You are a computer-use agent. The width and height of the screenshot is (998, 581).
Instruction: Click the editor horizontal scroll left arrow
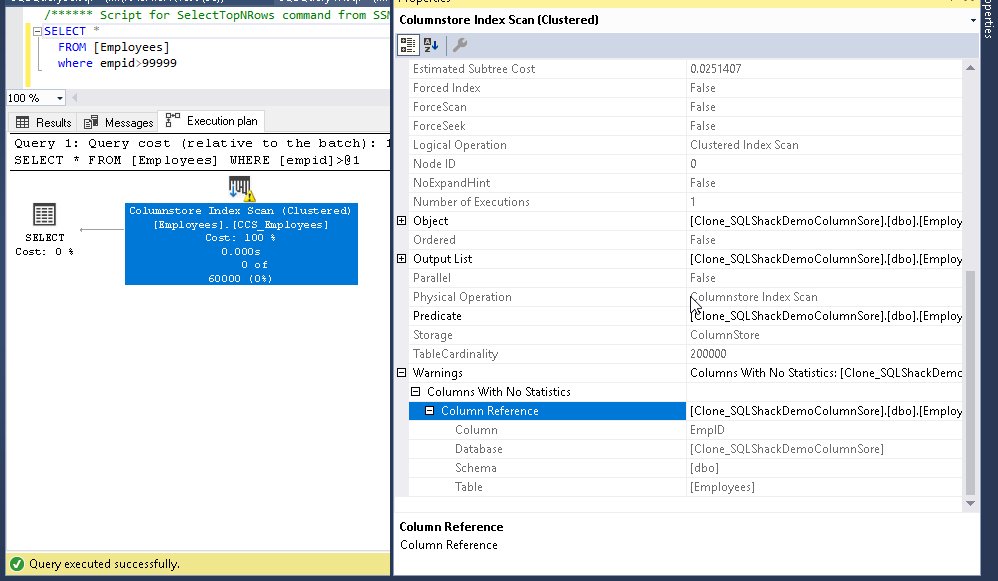75,98
